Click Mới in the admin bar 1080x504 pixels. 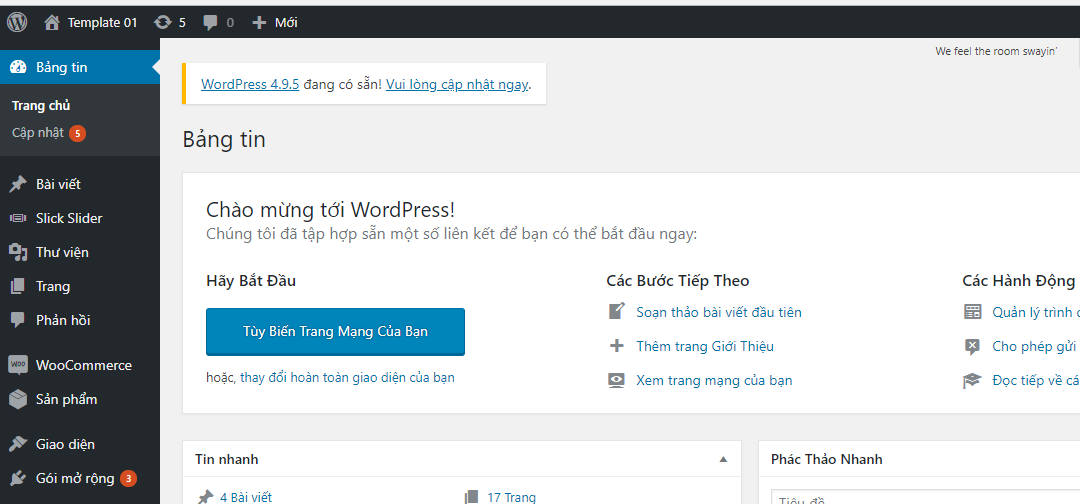[286, 23]
